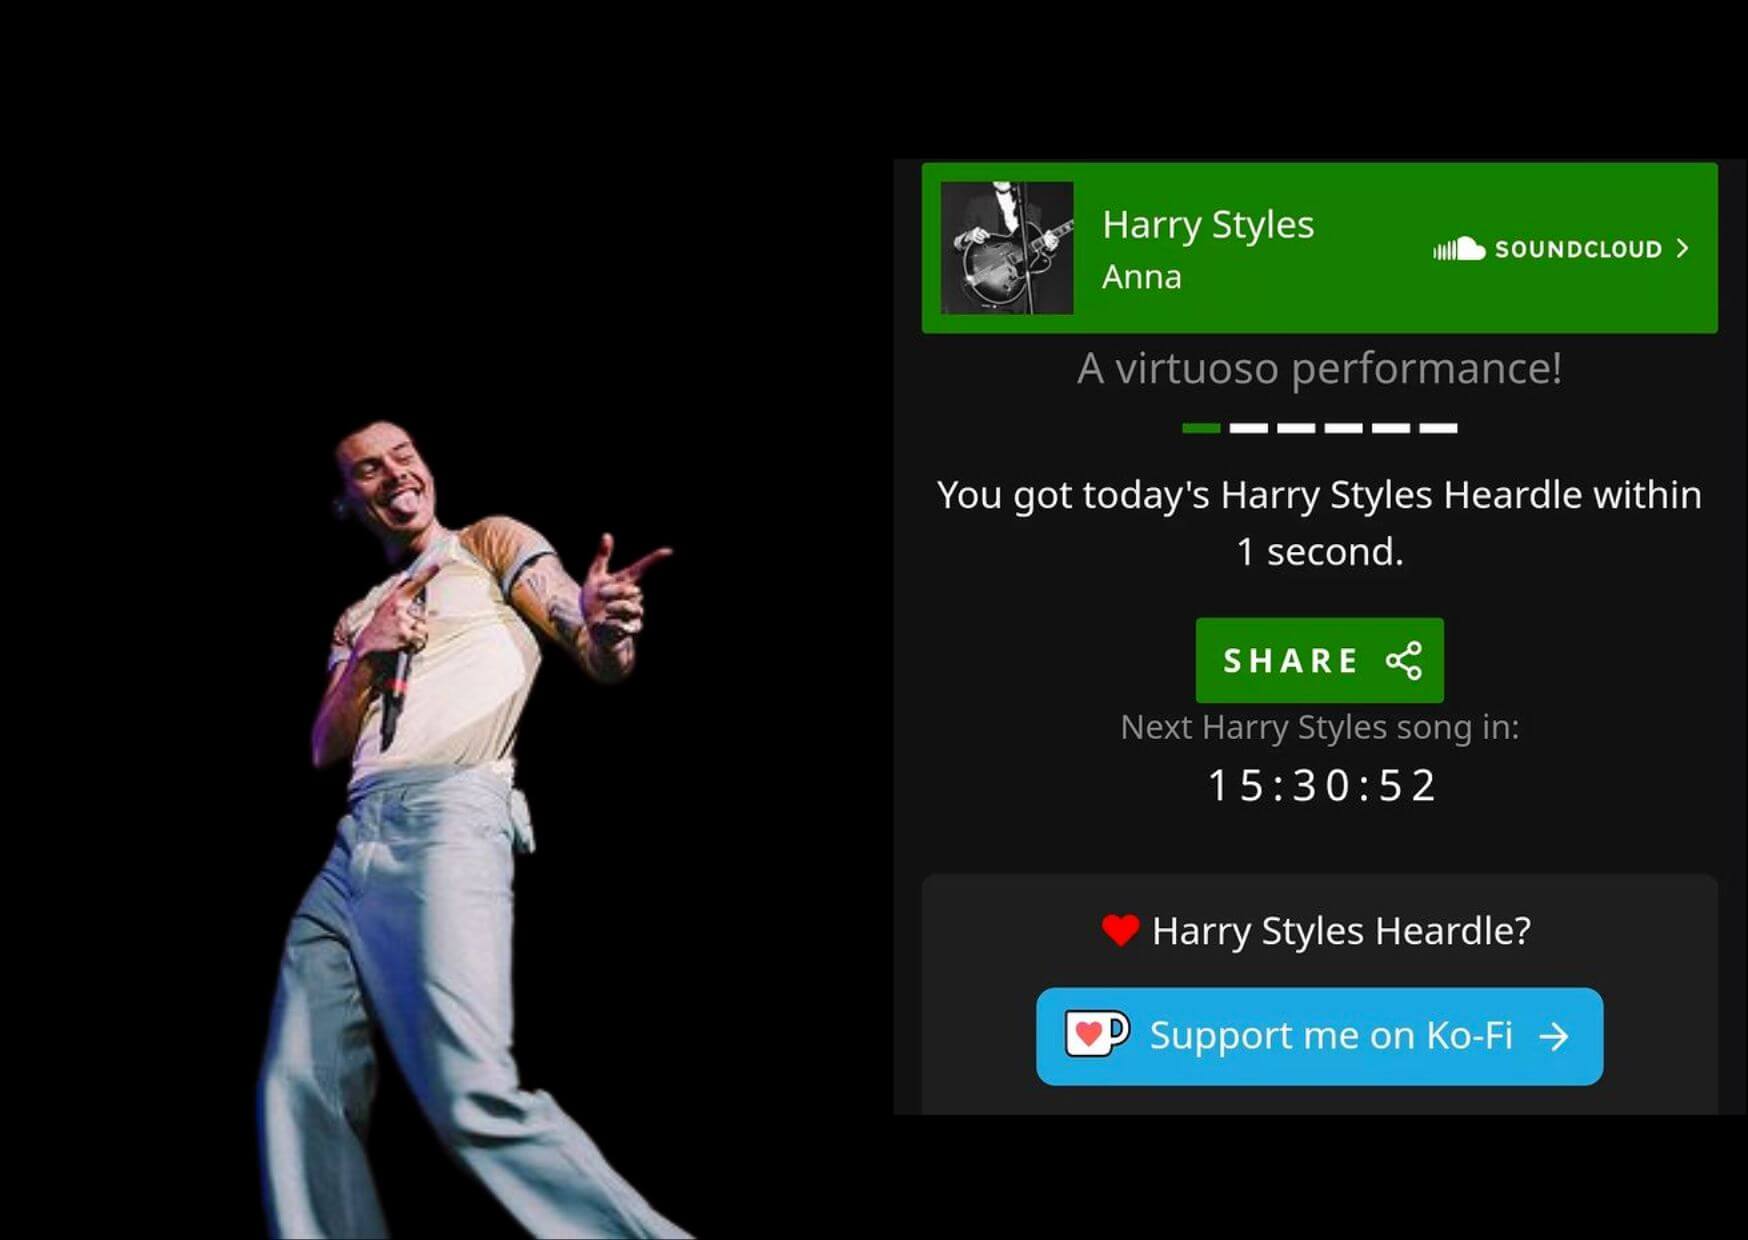This screenshot has width=1748, height=1240.
Task: Click the countdown timer 15:30:52
Action: point(1320,786)
